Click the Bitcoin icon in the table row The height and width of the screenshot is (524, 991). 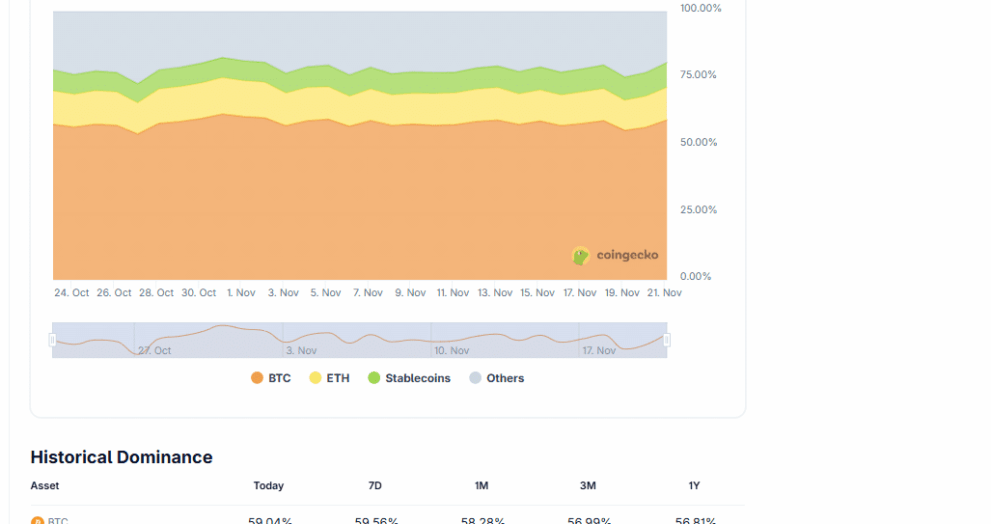pos(37,521)
